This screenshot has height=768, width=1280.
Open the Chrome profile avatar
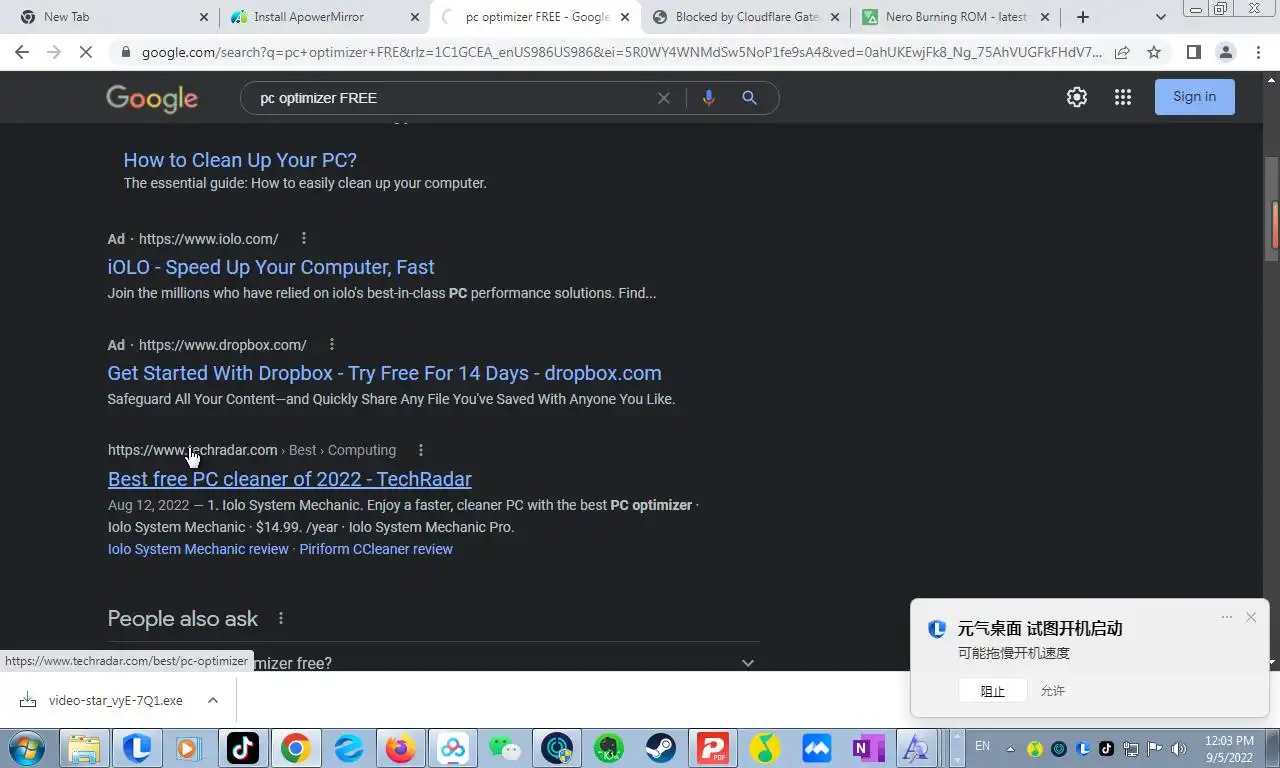pyautogui.click(x=1225, y=53)
